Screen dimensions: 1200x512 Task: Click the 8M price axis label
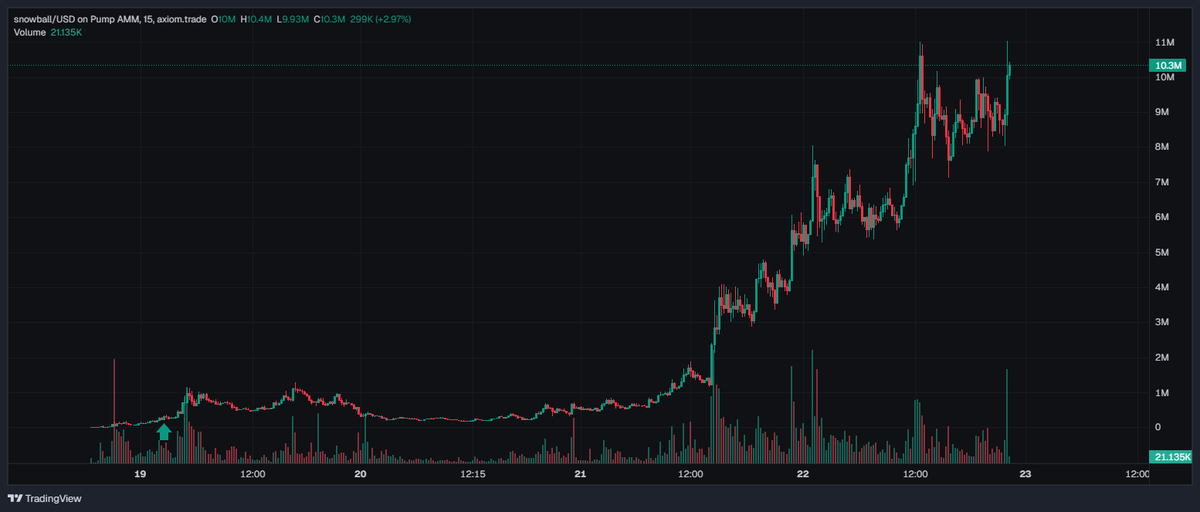[1164, 148]
